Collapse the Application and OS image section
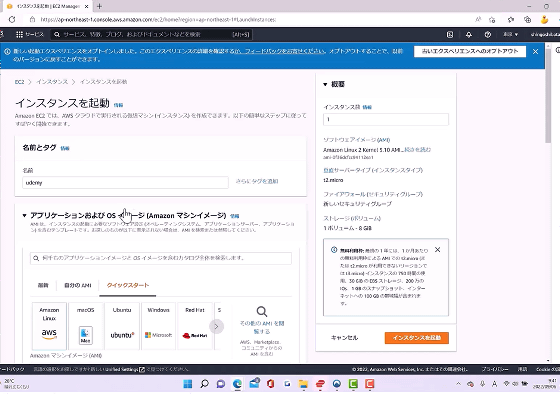The width and height of the screenshot is (560, 394). 24,215
